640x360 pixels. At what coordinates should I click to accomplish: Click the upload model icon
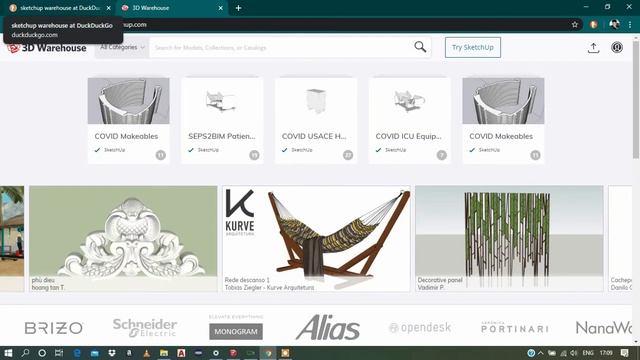click(593, 48)
